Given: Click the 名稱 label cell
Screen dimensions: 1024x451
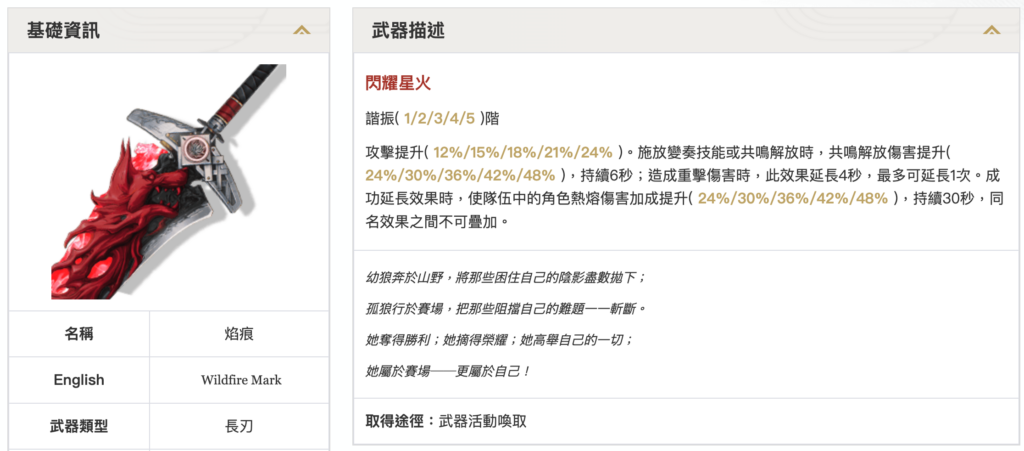Looking at the screenshot, I should coord(79,334).
